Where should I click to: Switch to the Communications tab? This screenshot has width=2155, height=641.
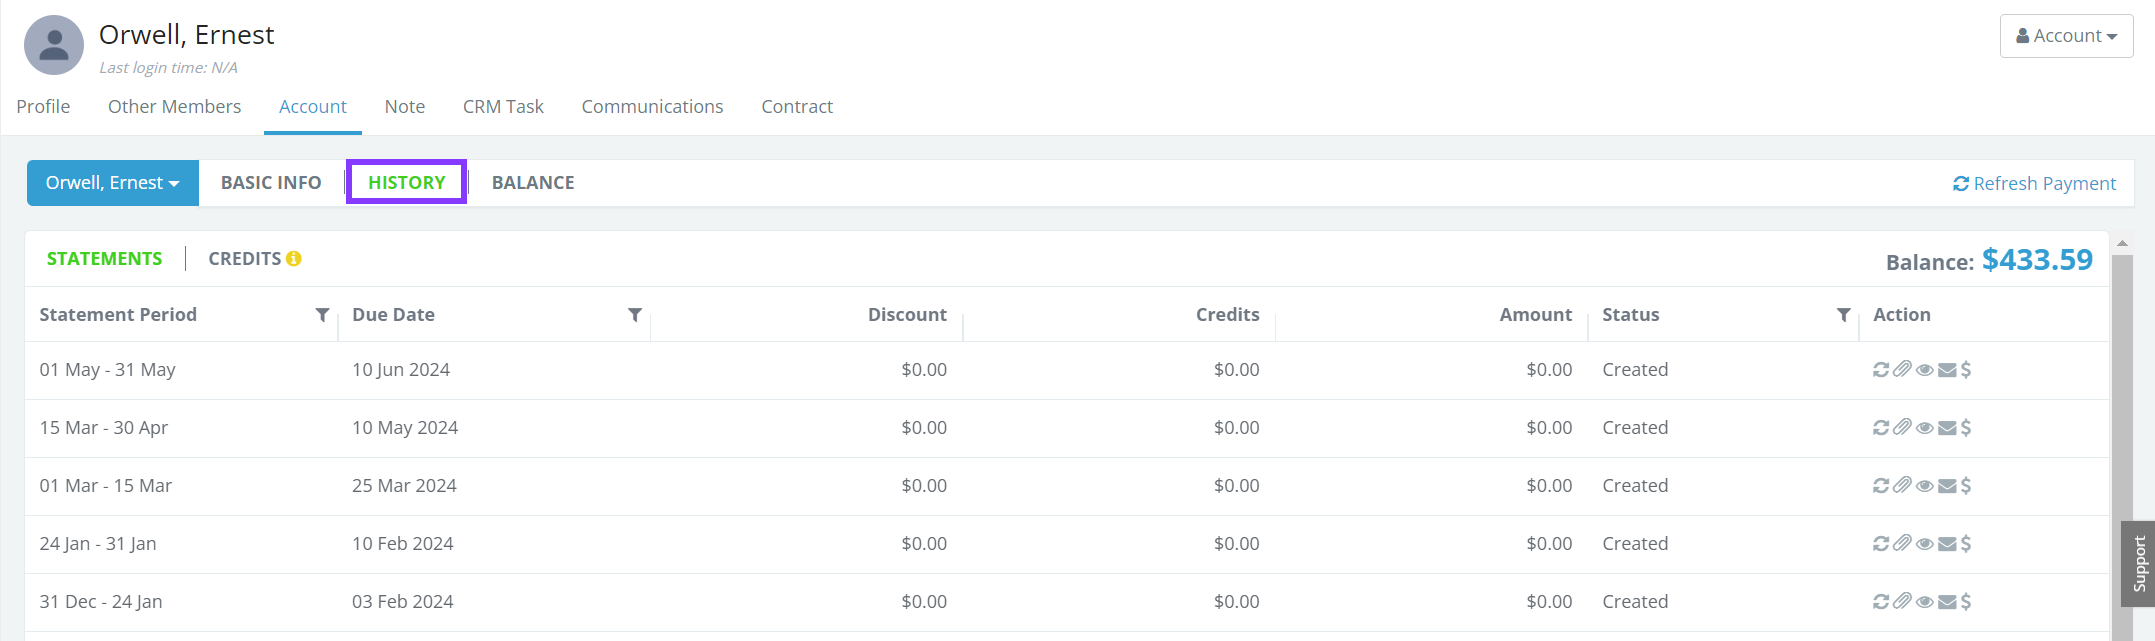pyautogui.click(x=652, y=107)
